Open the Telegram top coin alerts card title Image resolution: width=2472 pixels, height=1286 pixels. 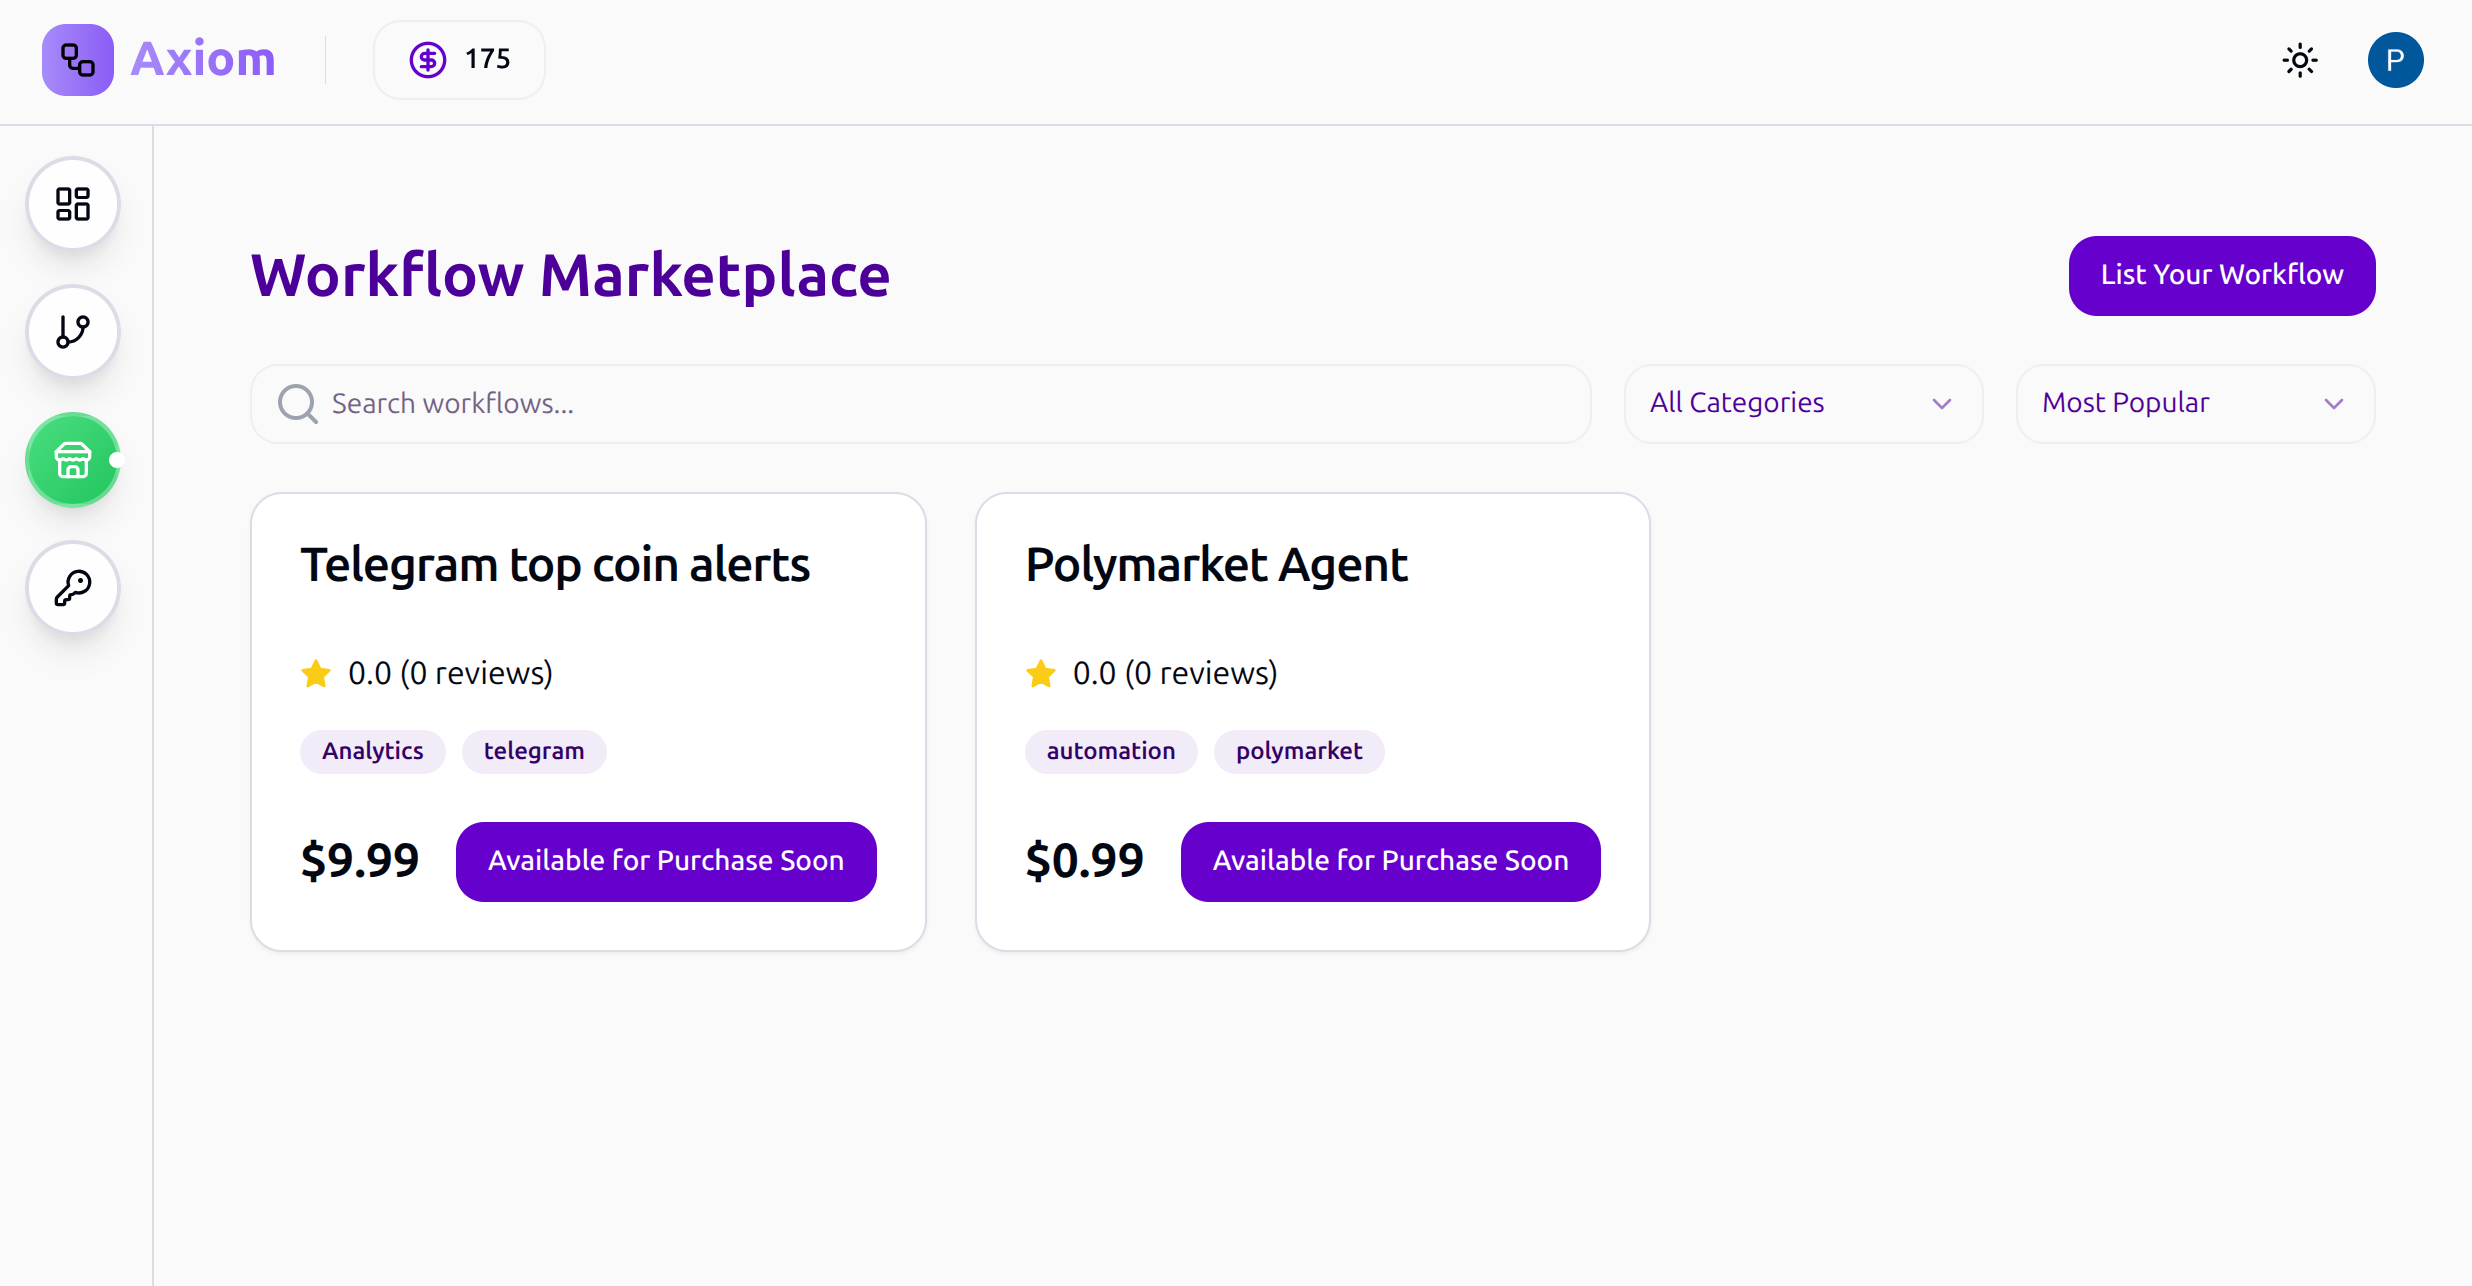tap(555, 565)
